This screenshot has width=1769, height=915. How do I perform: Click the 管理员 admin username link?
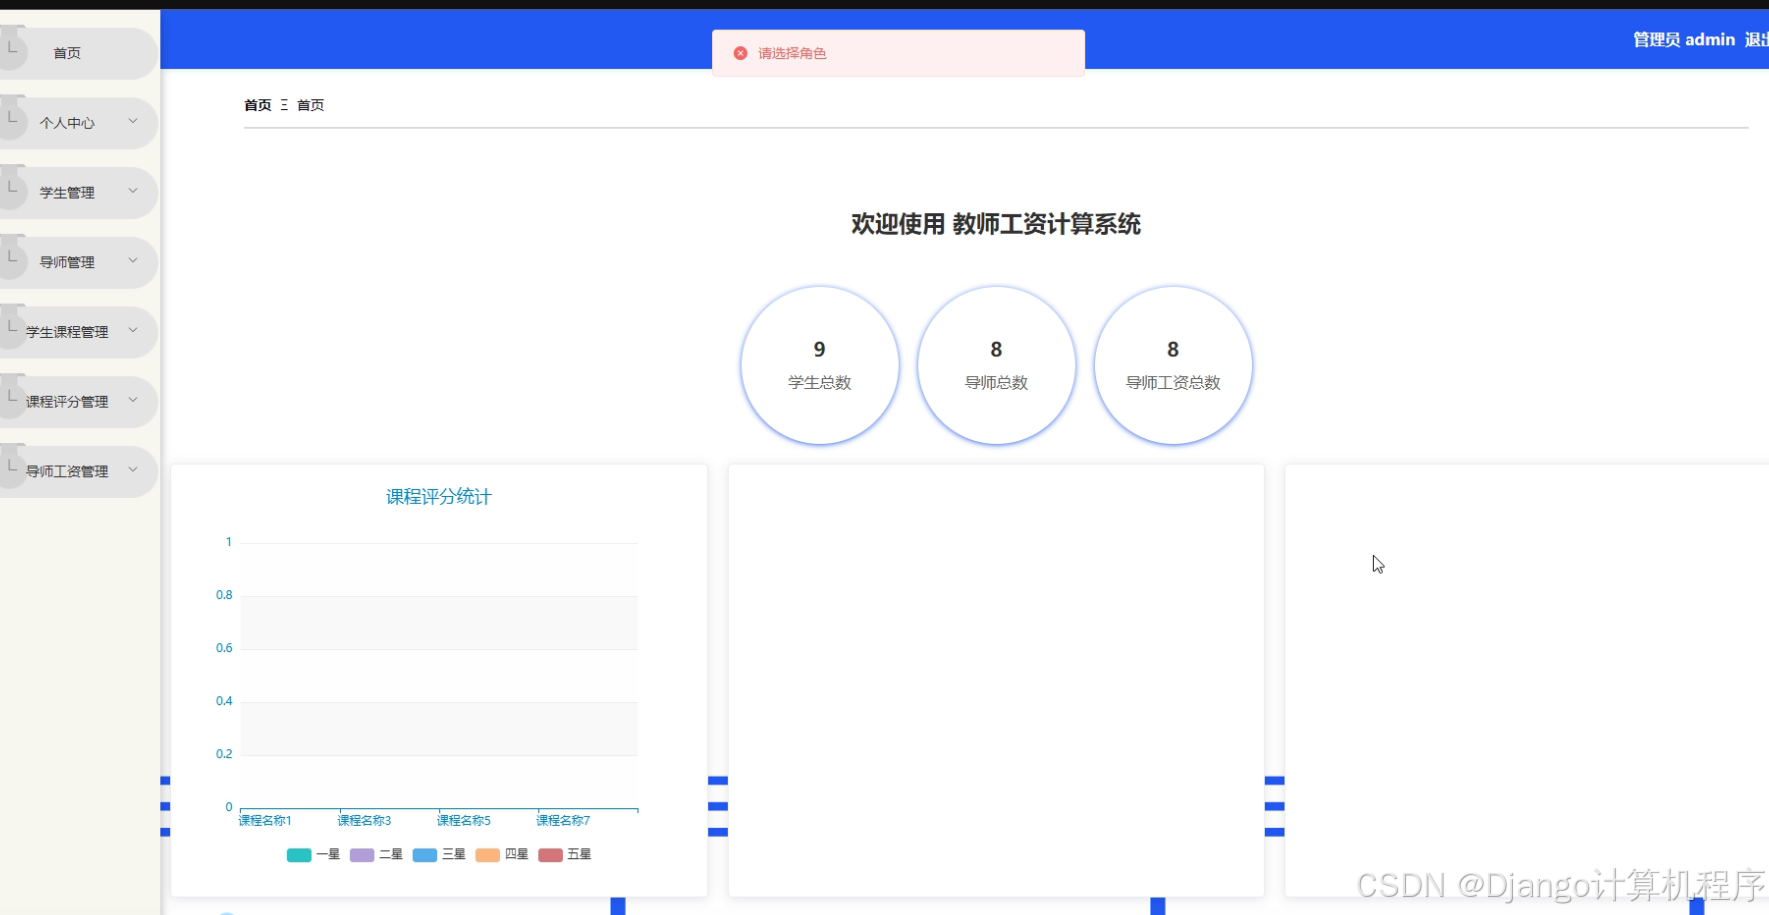coord(1683,40)
